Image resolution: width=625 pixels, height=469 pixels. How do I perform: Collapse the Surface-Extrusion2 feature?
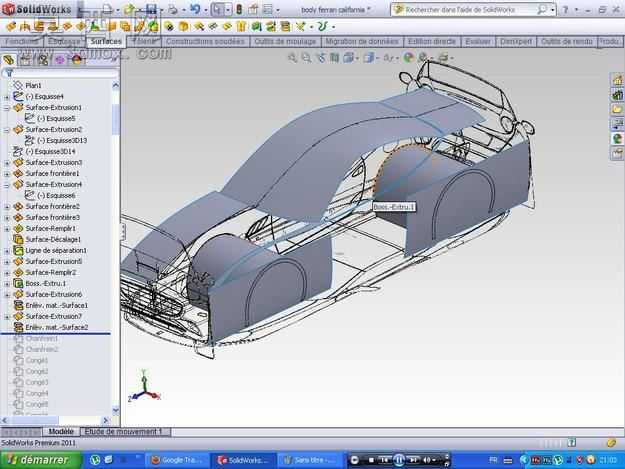(6, 130)
